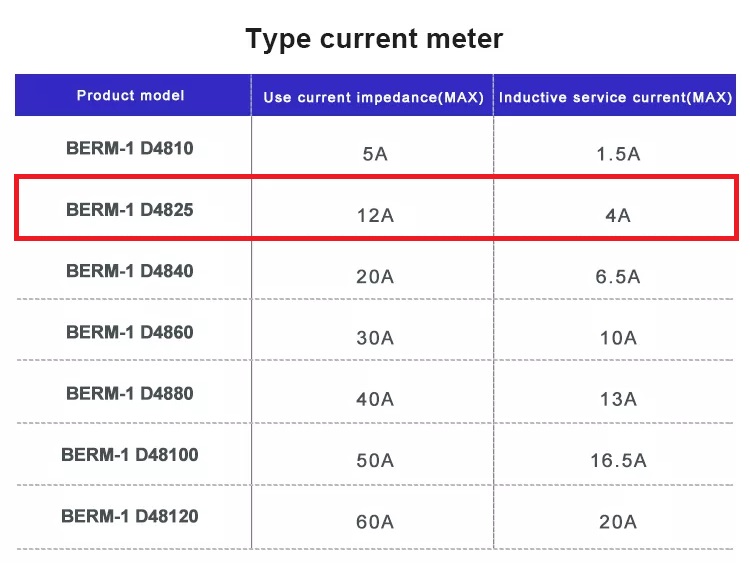Click the 1.5A inductive current value
The width and height of the screenshot is (750, 563).
coord(618,154)
